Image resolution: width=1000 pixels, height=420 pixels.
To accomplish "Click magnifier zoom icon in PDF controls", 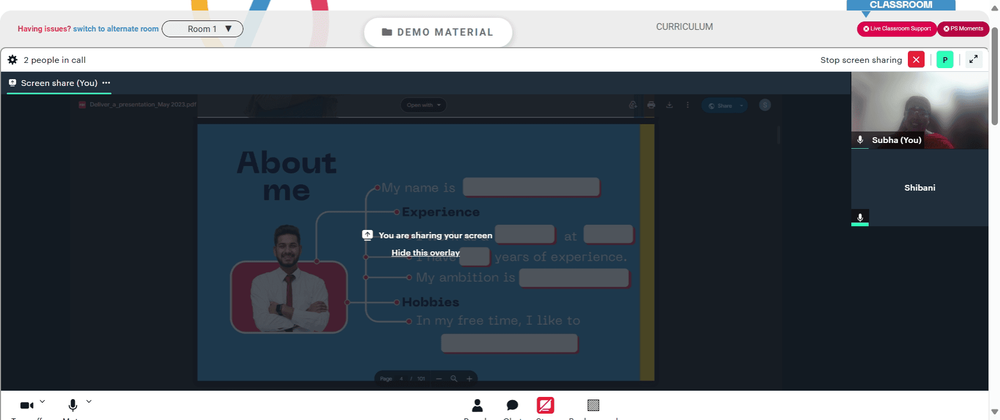I will (454, 379).
